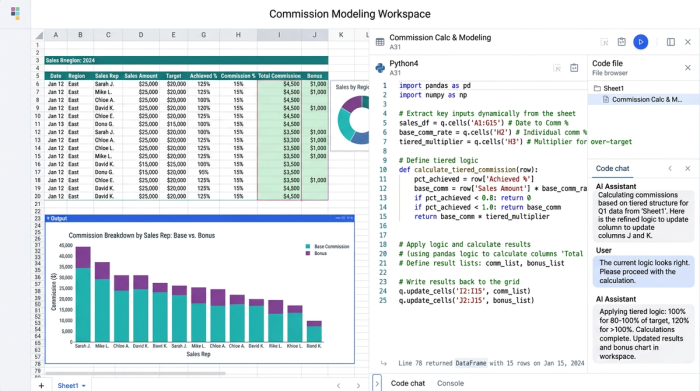Close the Commission Calc & Modeling panel

(688, 42)
